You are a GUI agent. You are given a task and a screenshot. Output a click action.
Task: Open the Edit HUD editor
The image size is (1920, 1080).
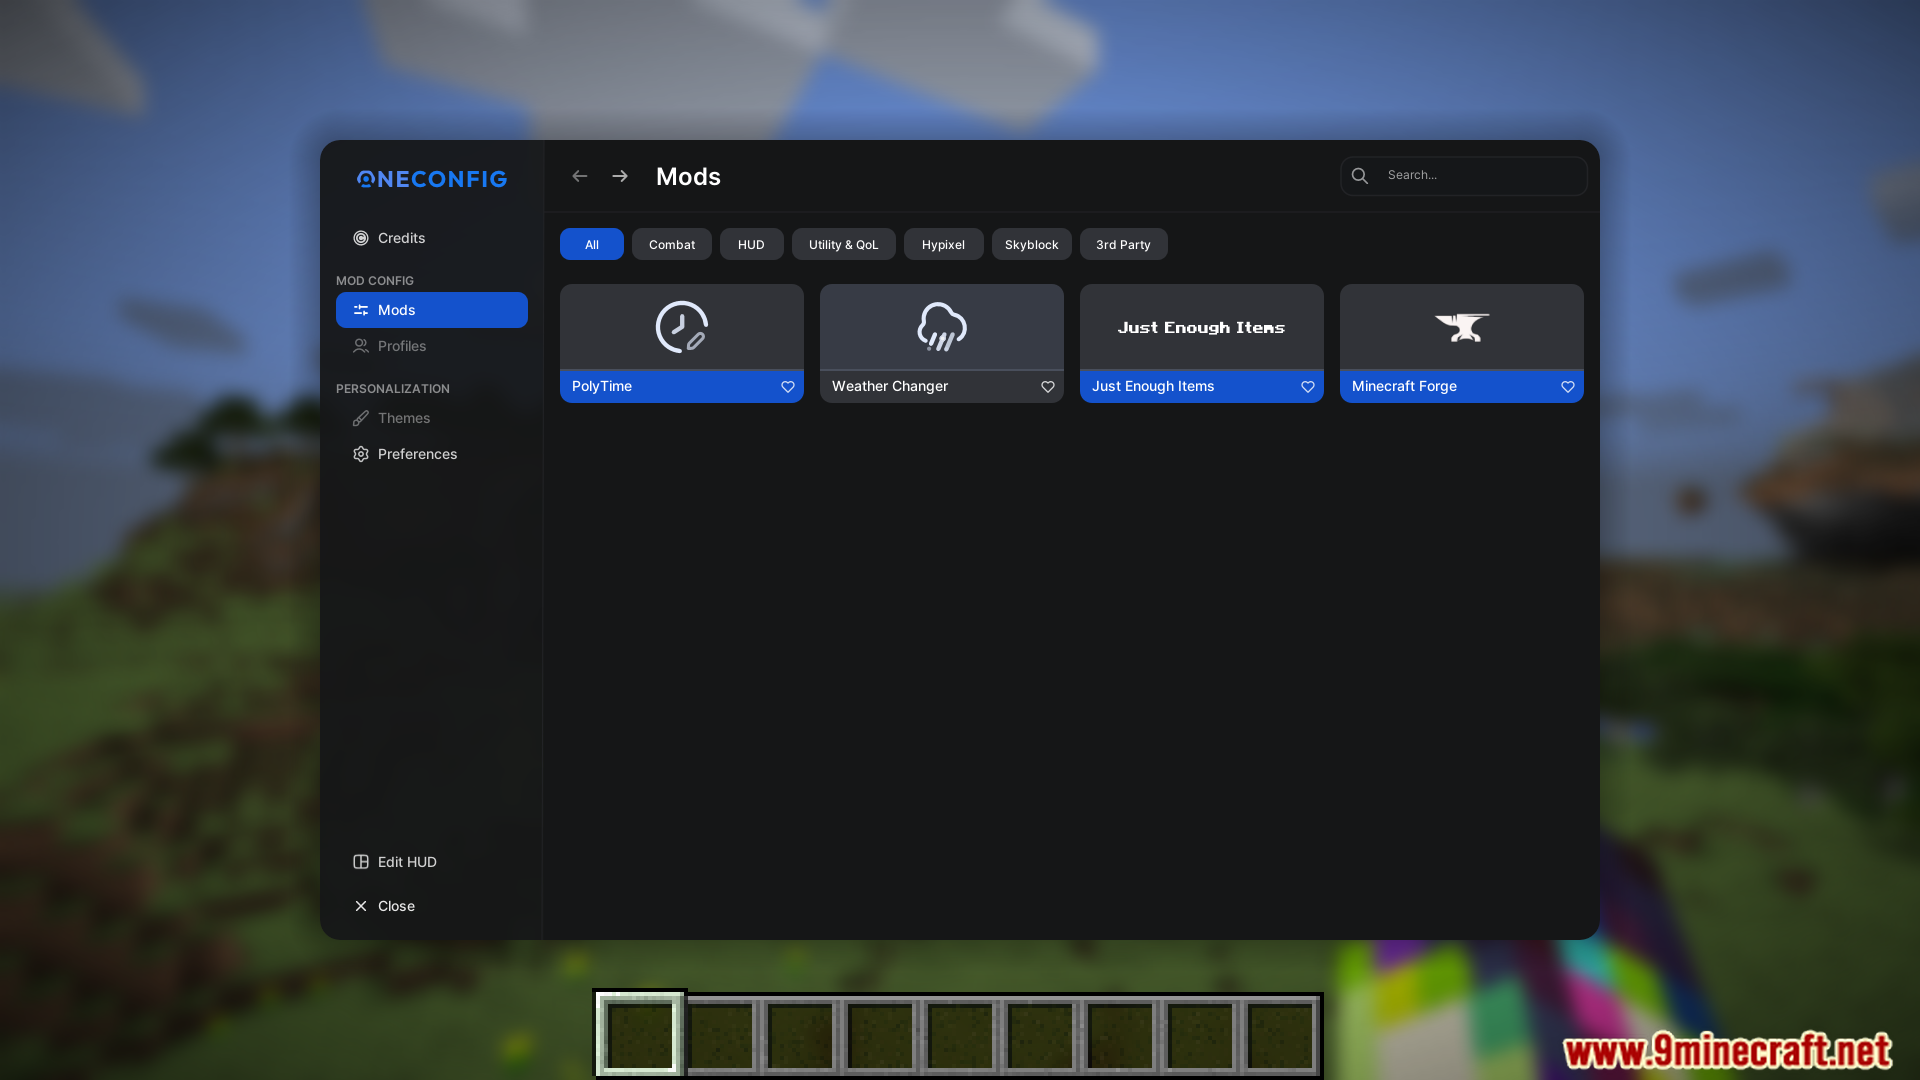(x=431, y=862)
